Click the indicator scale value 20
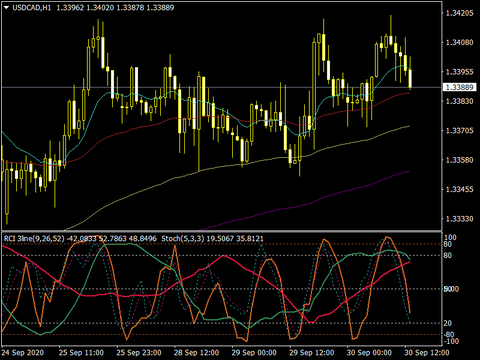Viewport: 480px width, 360px height. [448, 323]
